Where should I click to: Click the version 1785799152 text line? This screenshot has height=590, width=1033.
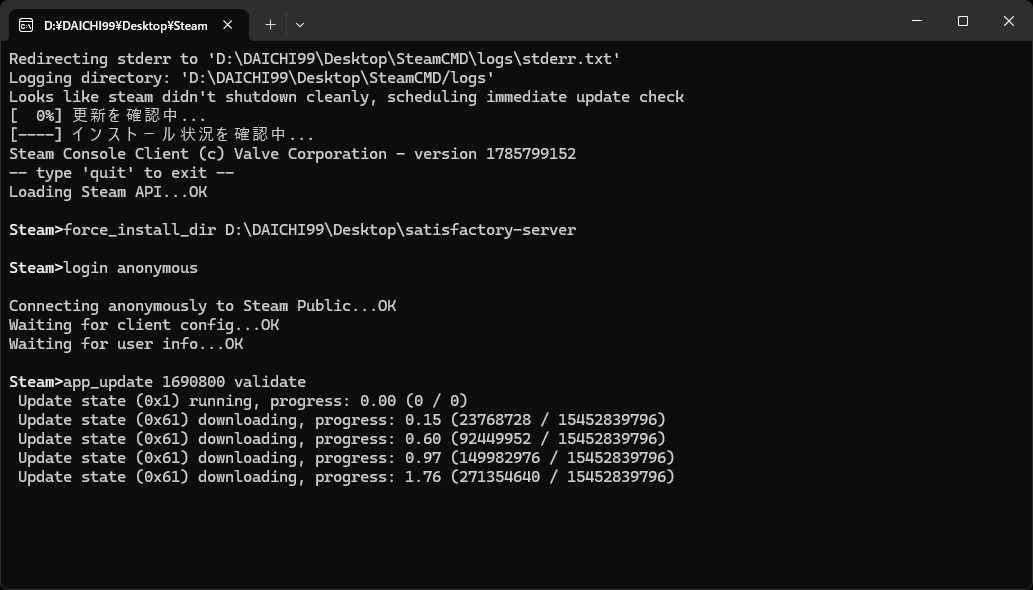click(293, 154)
